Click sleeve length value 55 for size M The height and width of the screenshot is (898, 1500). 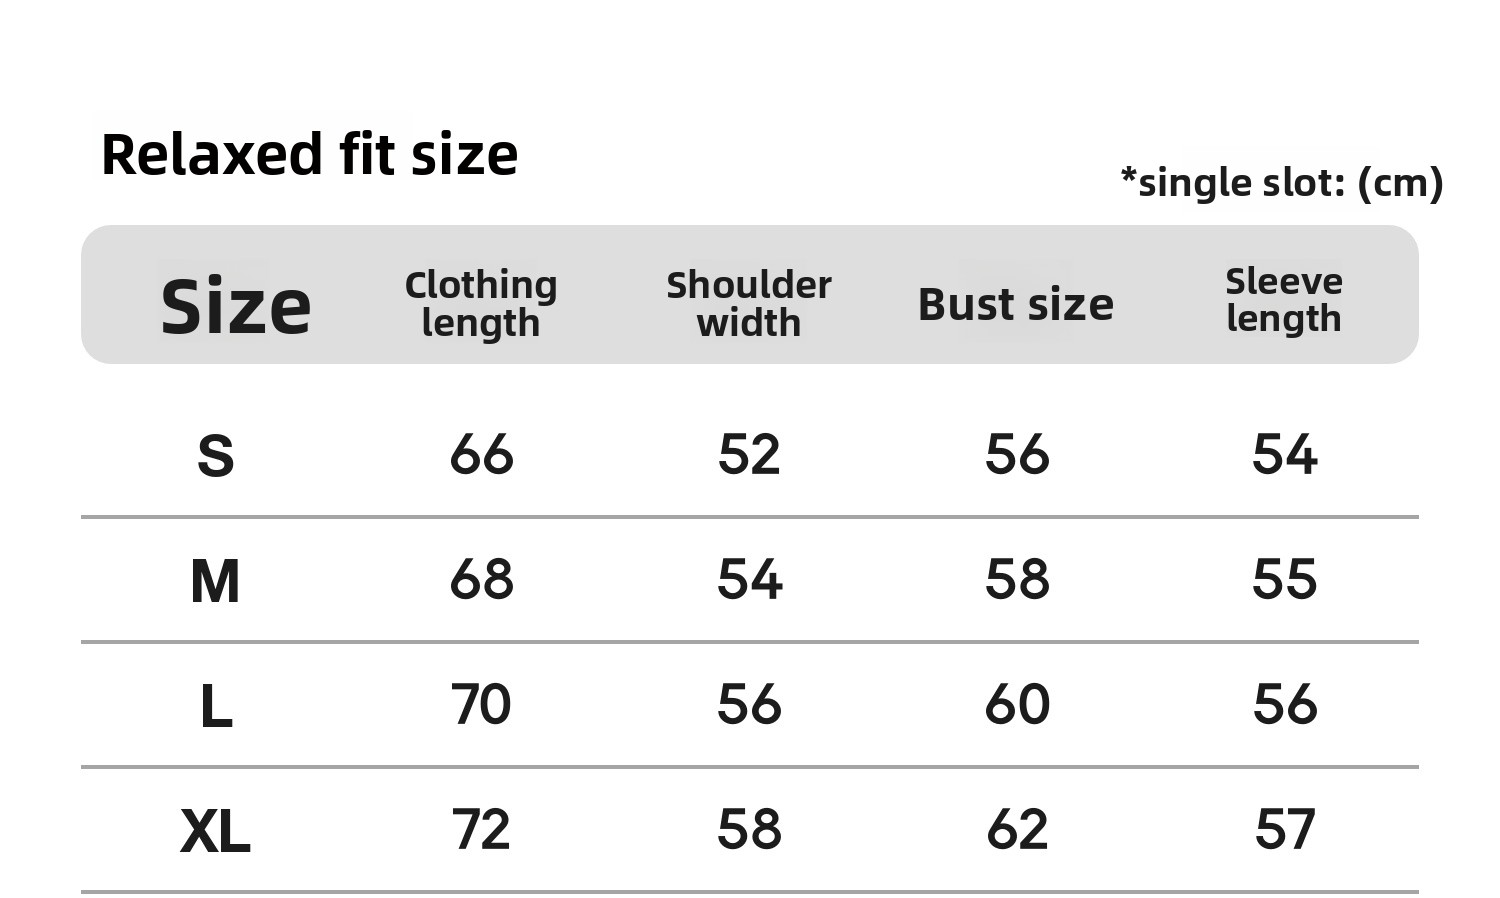pos(1285,580)
